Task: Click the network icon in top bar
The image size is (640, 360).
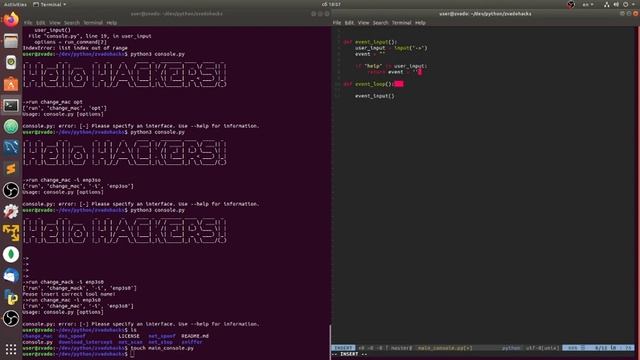Action: [x=607, y=4]
